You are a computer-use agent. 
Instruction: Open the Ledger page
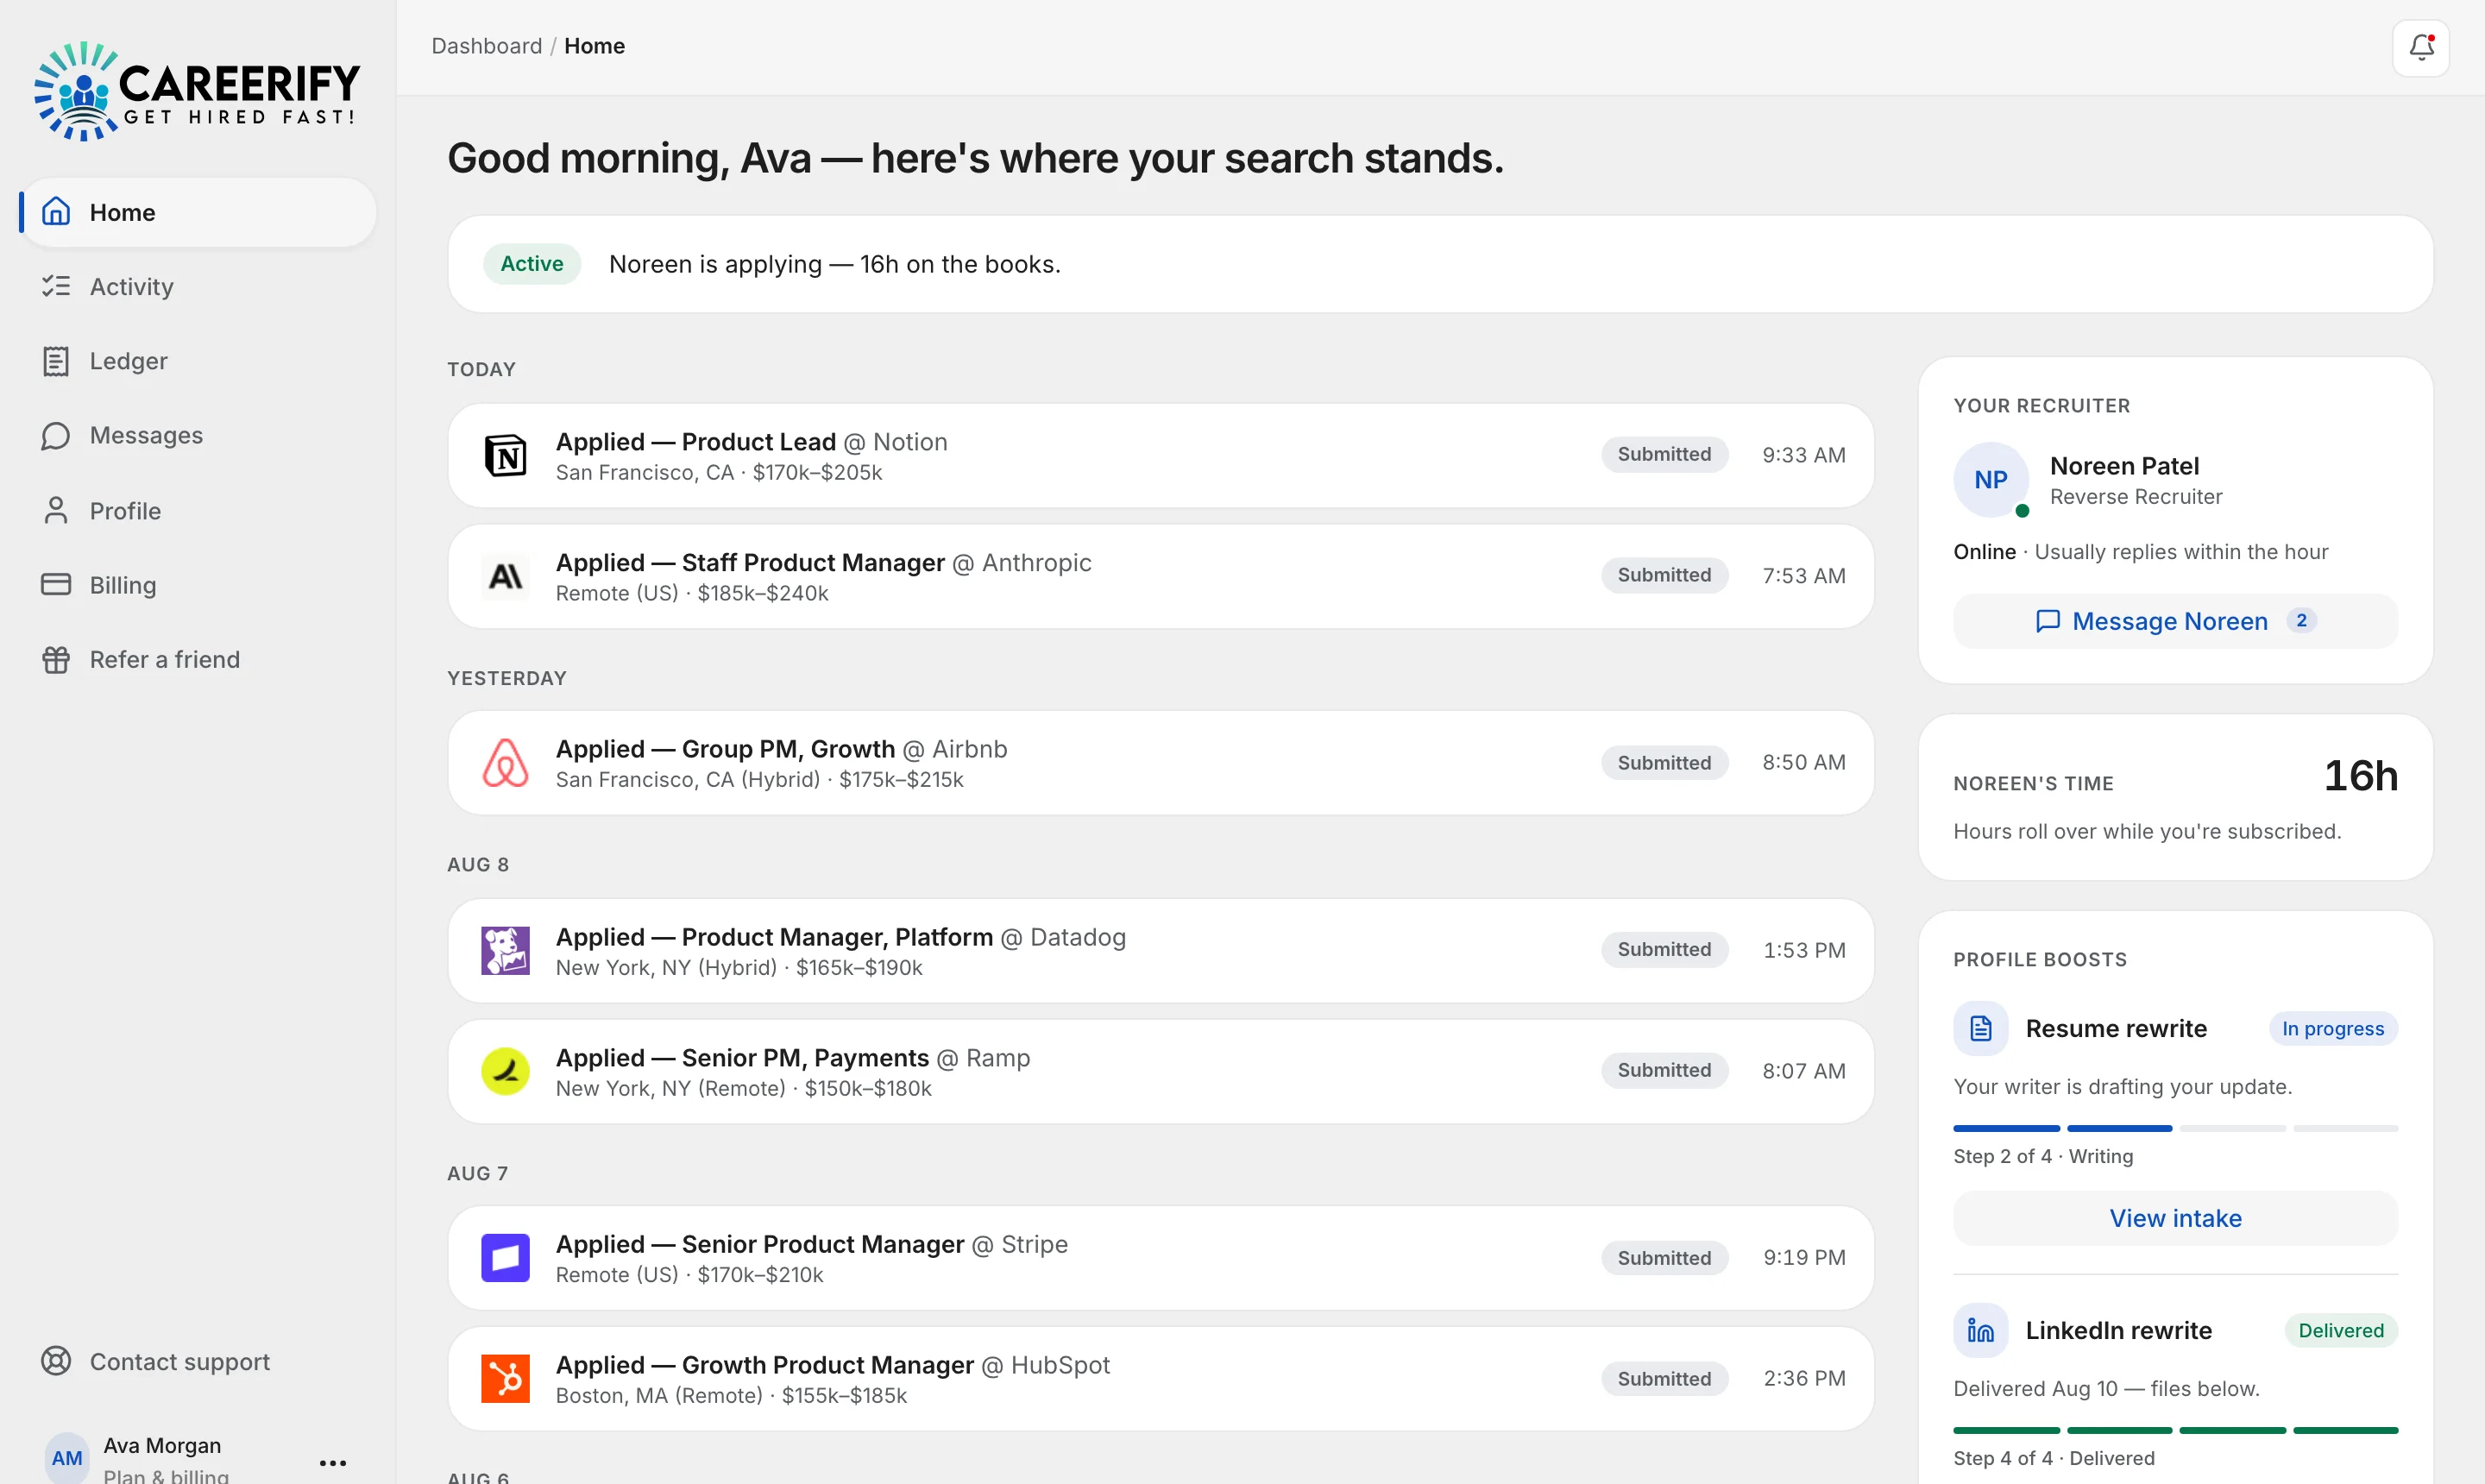click(x=199, y=361)
